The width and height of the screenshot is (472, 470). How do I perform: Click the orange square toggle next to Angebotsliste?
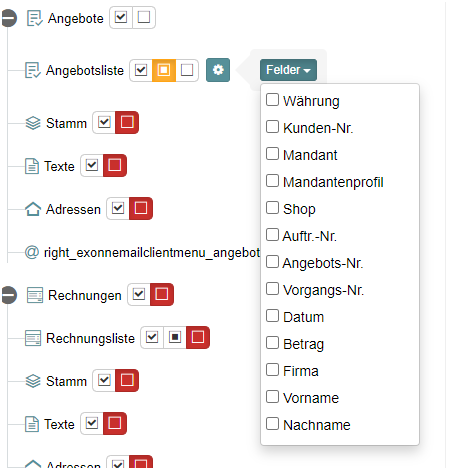[x=164, y=70]
